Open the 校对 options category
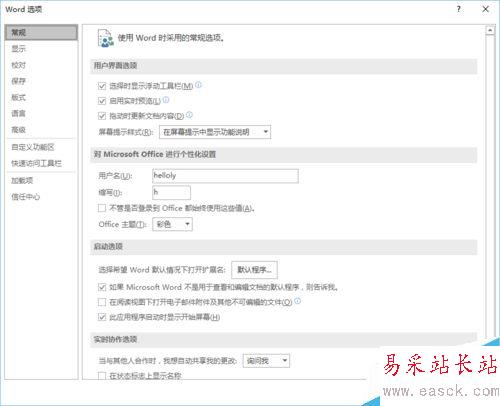The width and height of the screenshot is (500, 406). (x=19, y=65)
